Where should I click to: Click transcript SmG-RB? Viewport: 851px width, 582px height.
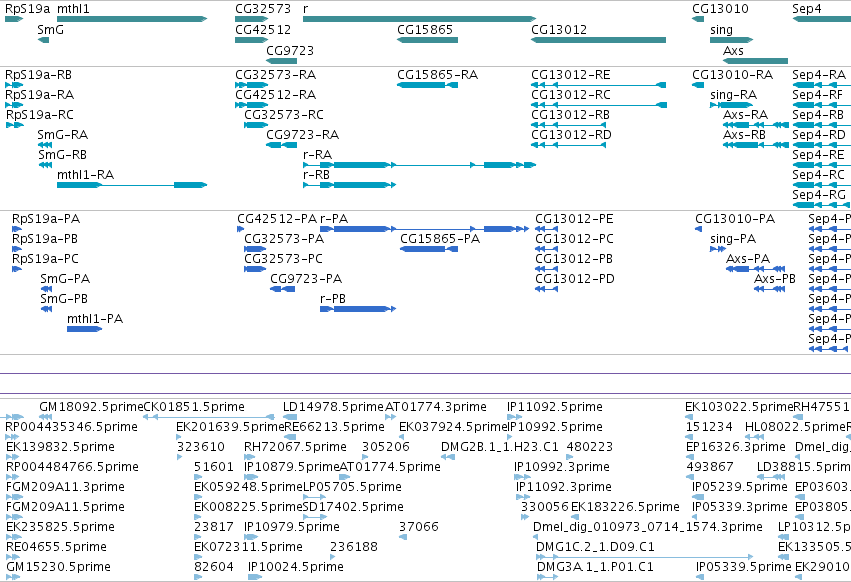tap(62, 155)
